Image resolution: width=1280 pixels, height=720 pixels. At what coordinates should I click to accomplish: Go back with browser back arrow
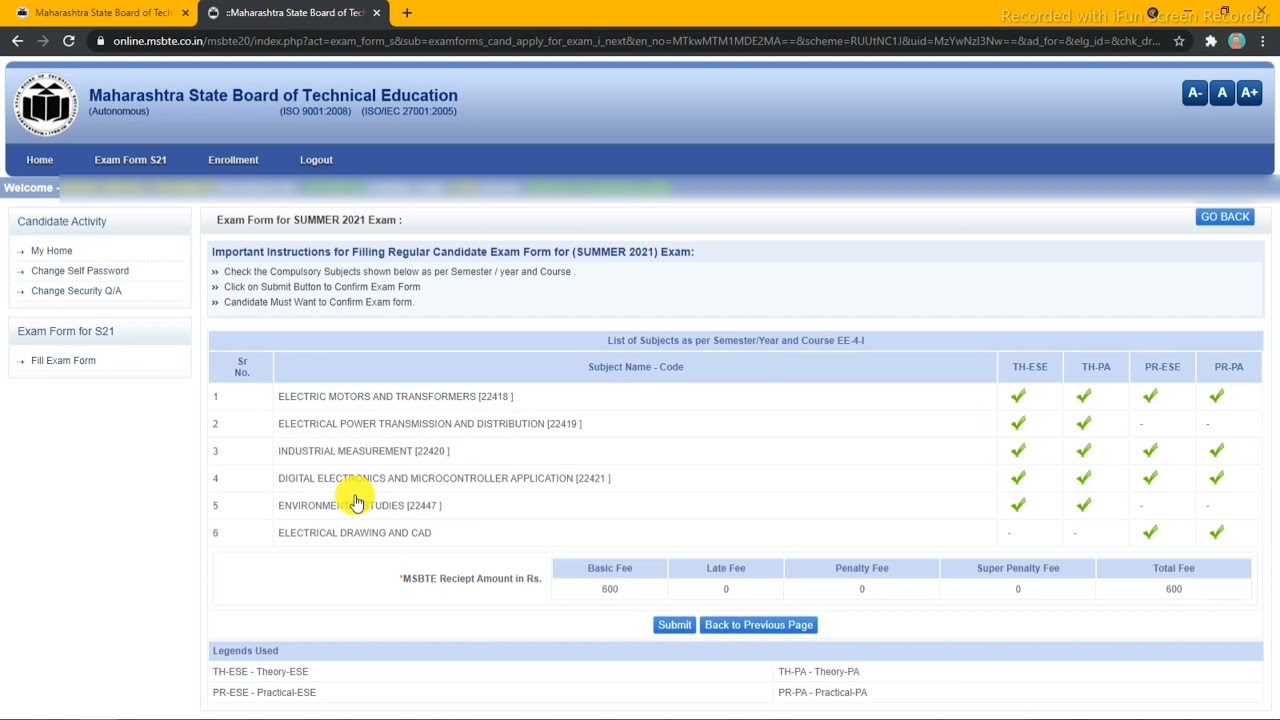point(17,41)
